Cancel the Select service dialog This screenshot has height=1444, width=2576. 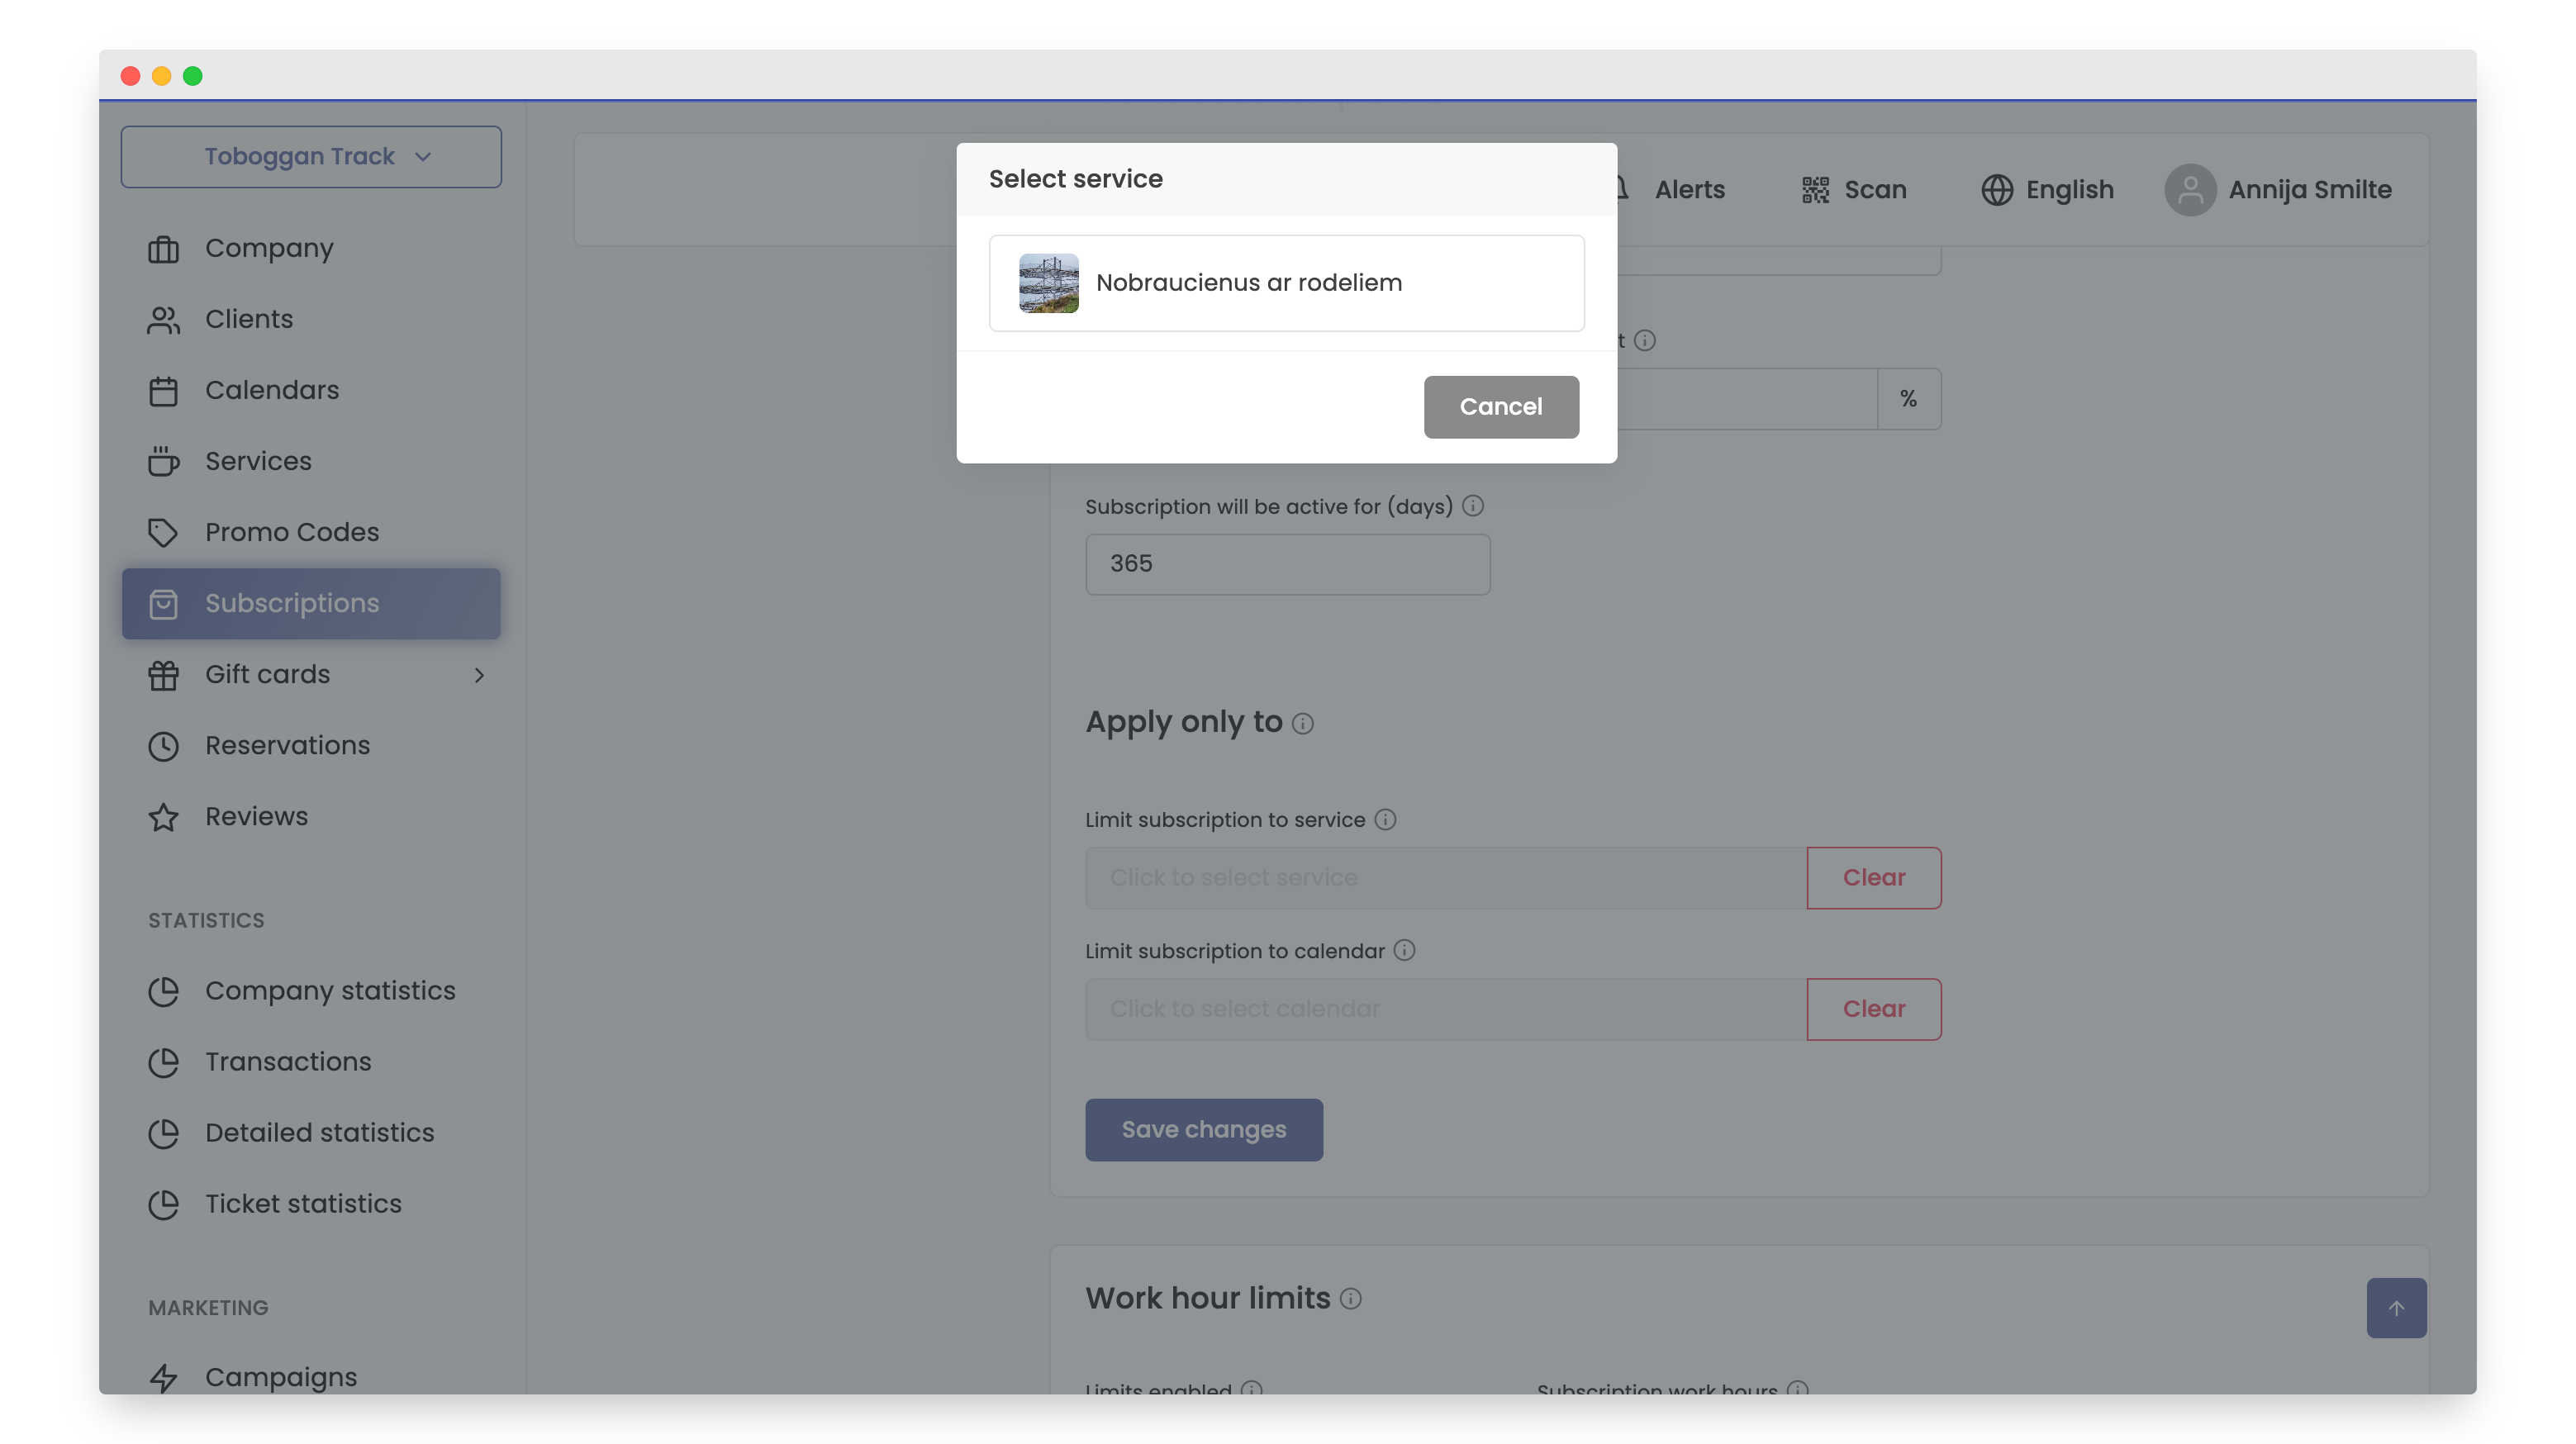click(x=1500, y=407)
